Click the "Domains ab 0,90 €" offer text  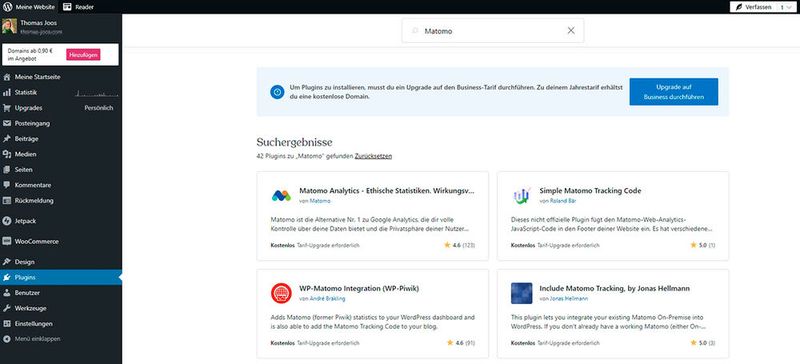pyautogui.click(x=30, y=55)
